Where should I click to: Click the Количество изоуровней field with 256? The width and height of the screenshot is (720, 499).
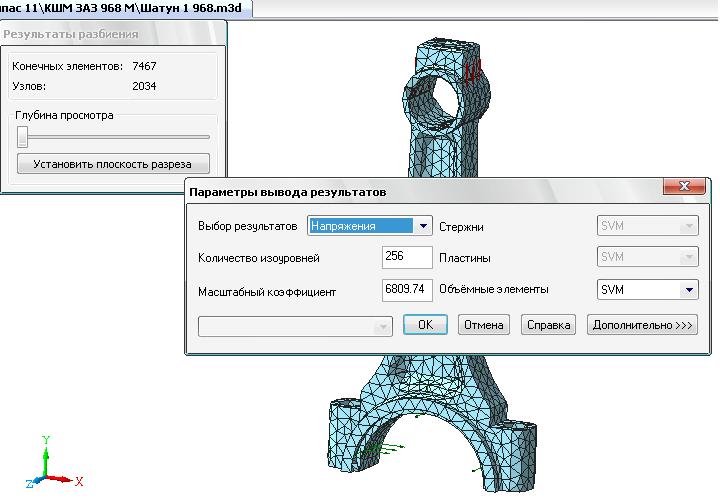pos(407,257)
